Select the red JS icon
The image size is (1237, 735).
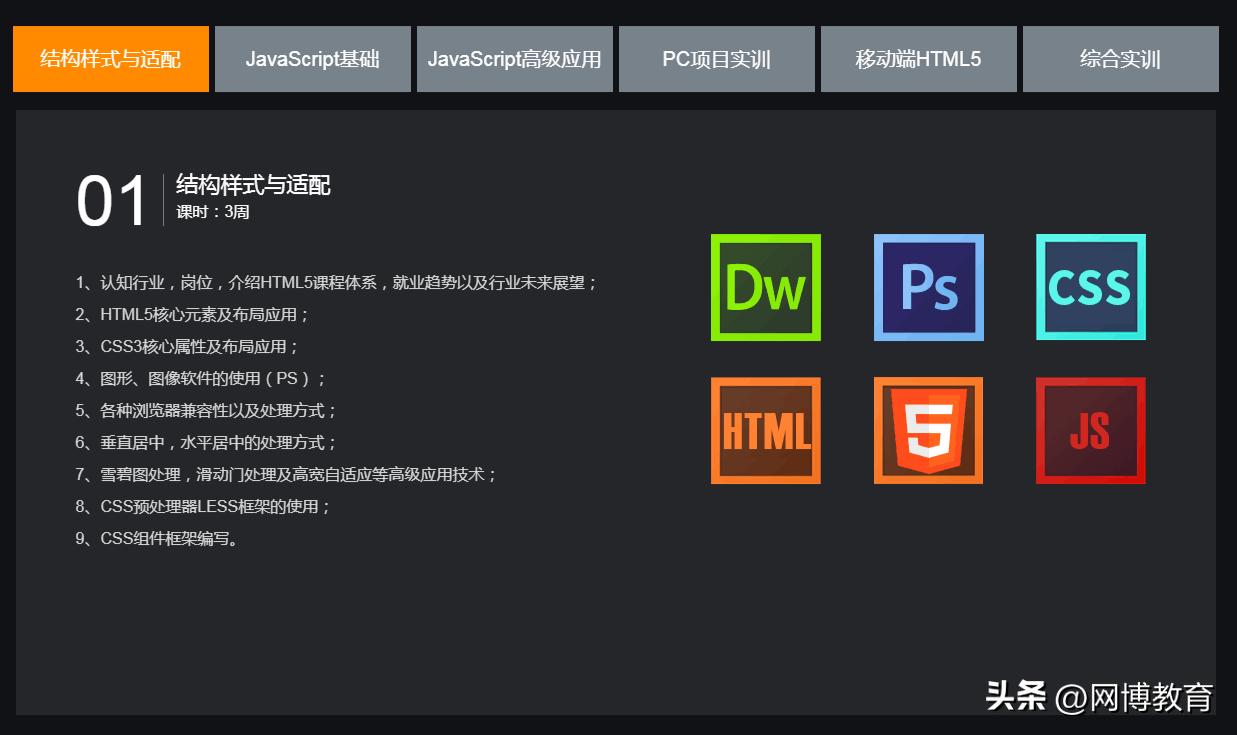coord(1090,431)
